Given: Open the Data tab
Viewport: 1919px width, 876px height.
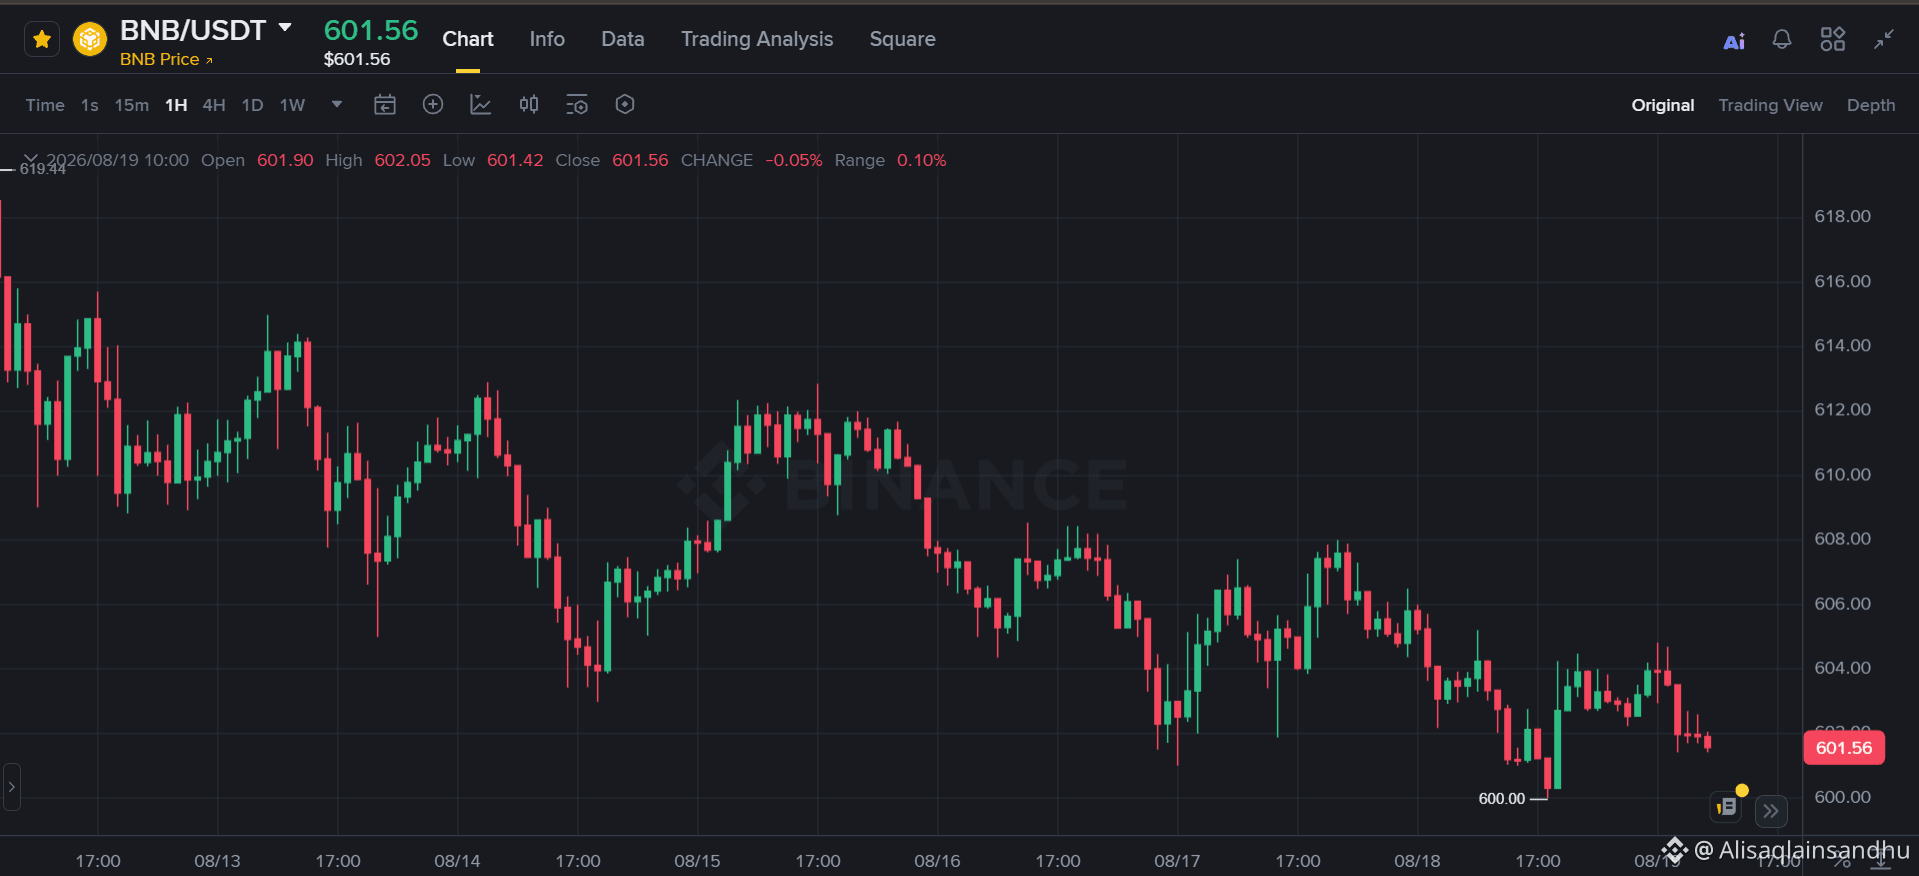Looking at the screenshot, I should click(x=623, y=39).
